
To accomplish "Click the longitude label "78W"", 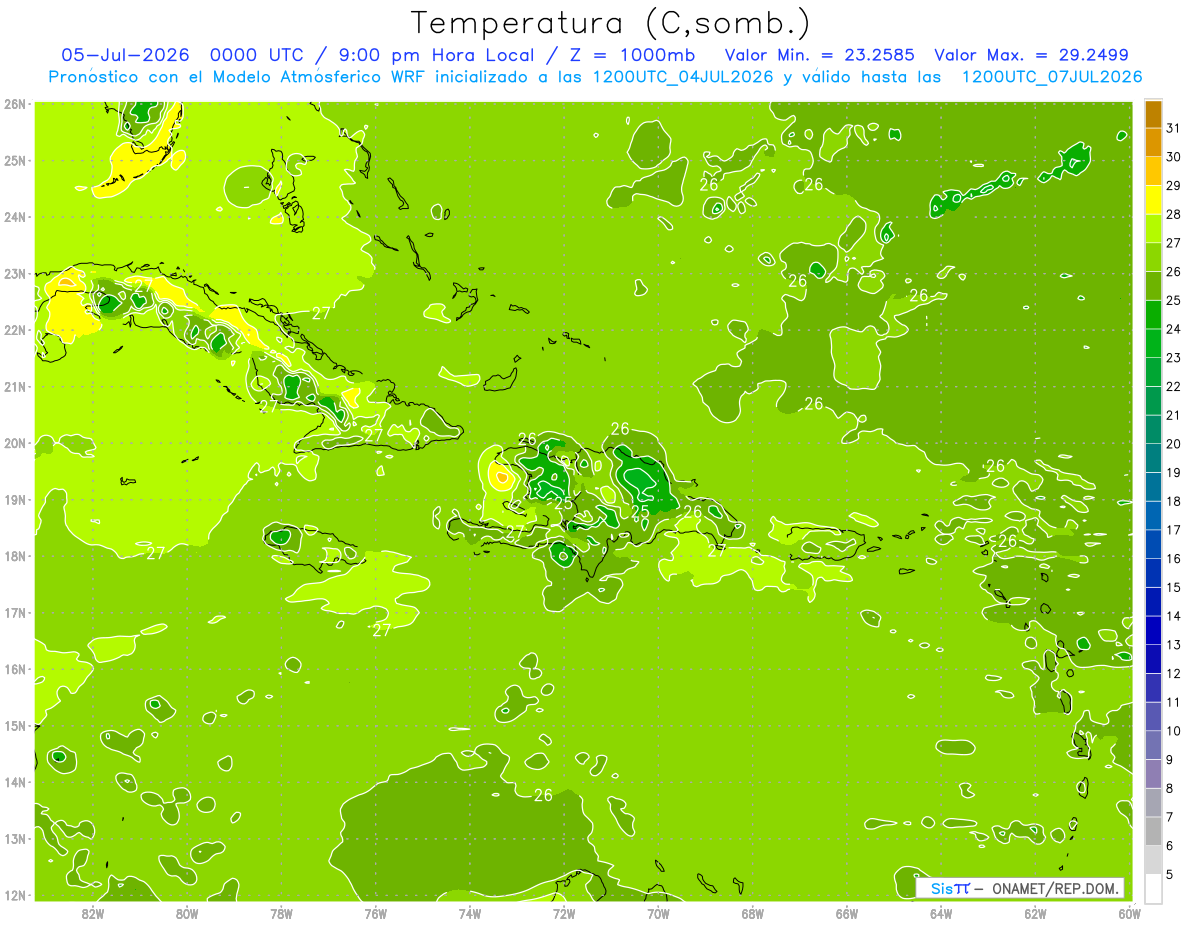I will (x=281, y=913).
